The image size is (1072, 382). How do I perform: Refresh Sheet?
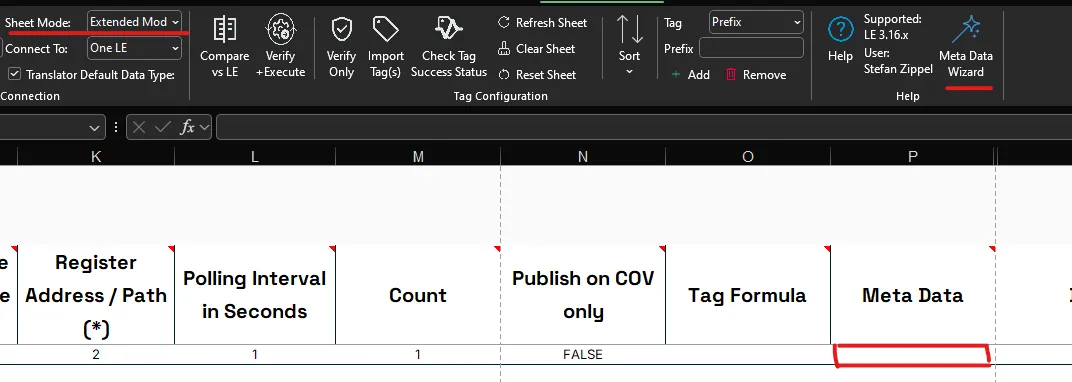coord(542,23)
